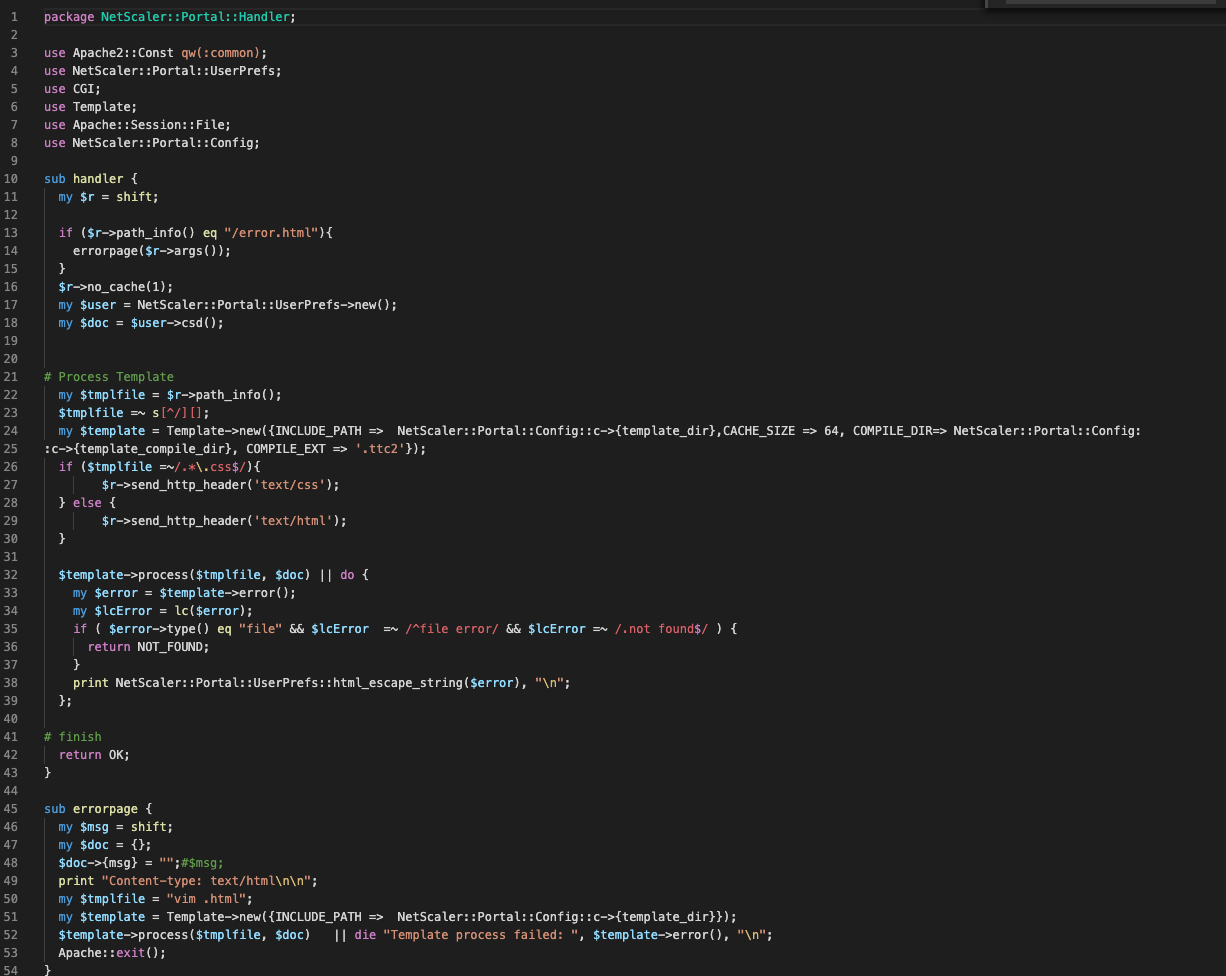The image size is (1226, 976).
Task: Click the /.not found$/ regex
Action: point(663,629)
